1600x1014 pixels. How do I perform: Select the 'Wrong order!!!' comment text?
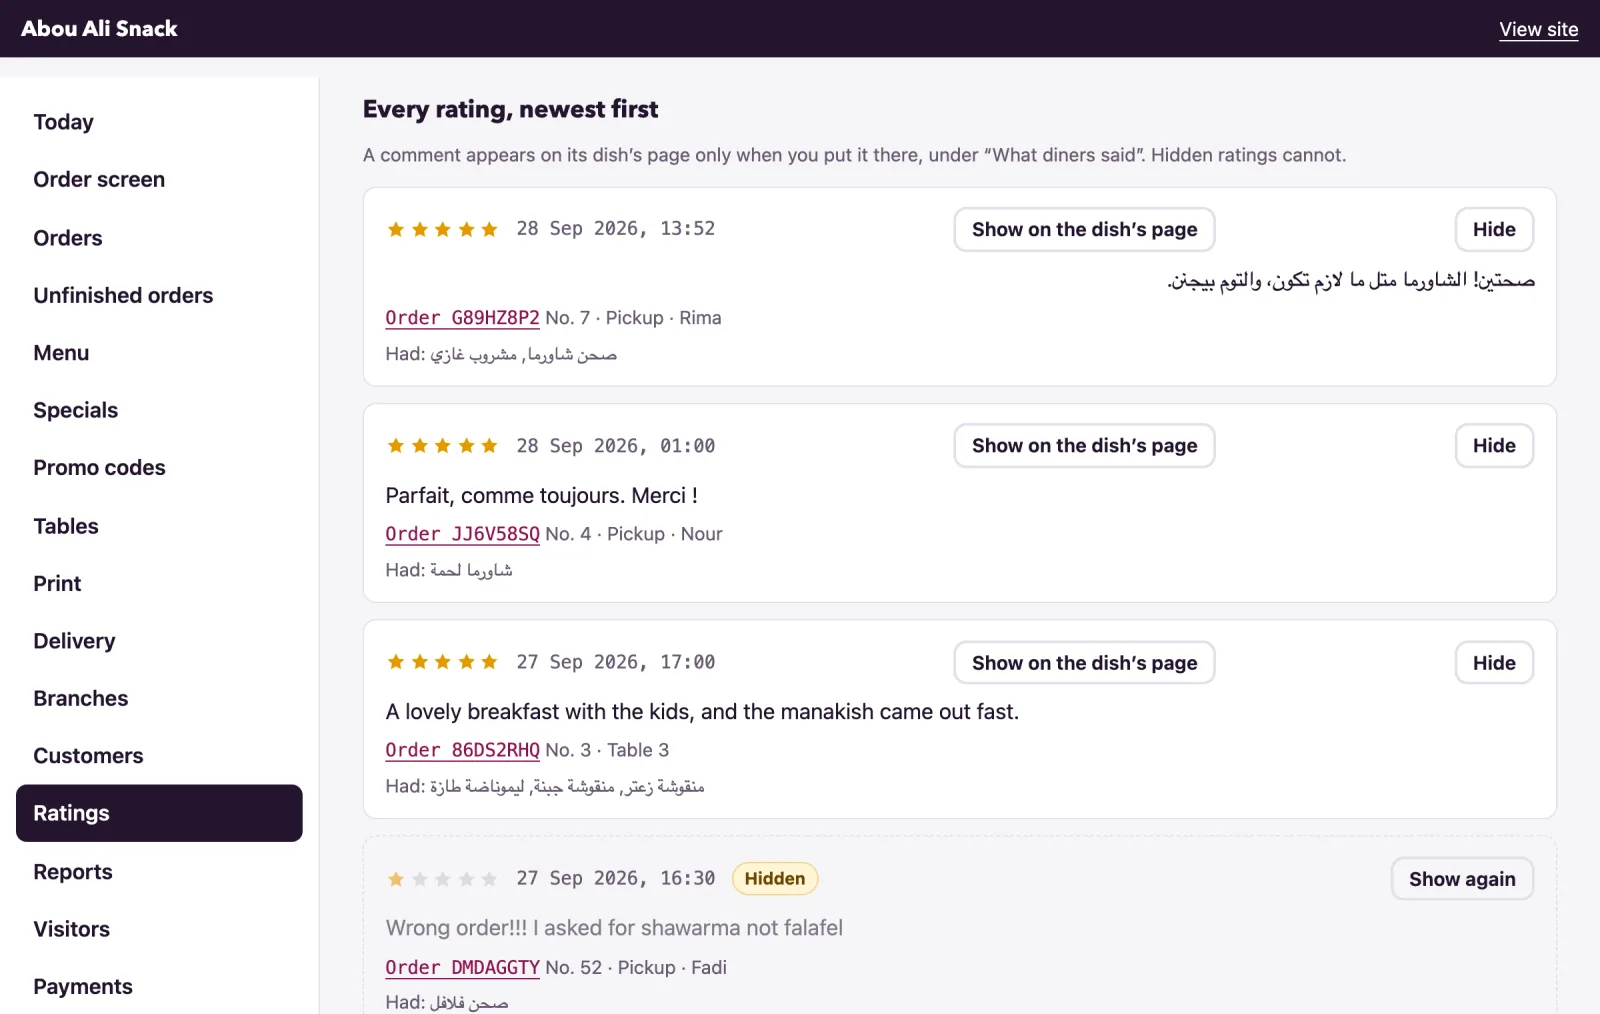point(614,928)
